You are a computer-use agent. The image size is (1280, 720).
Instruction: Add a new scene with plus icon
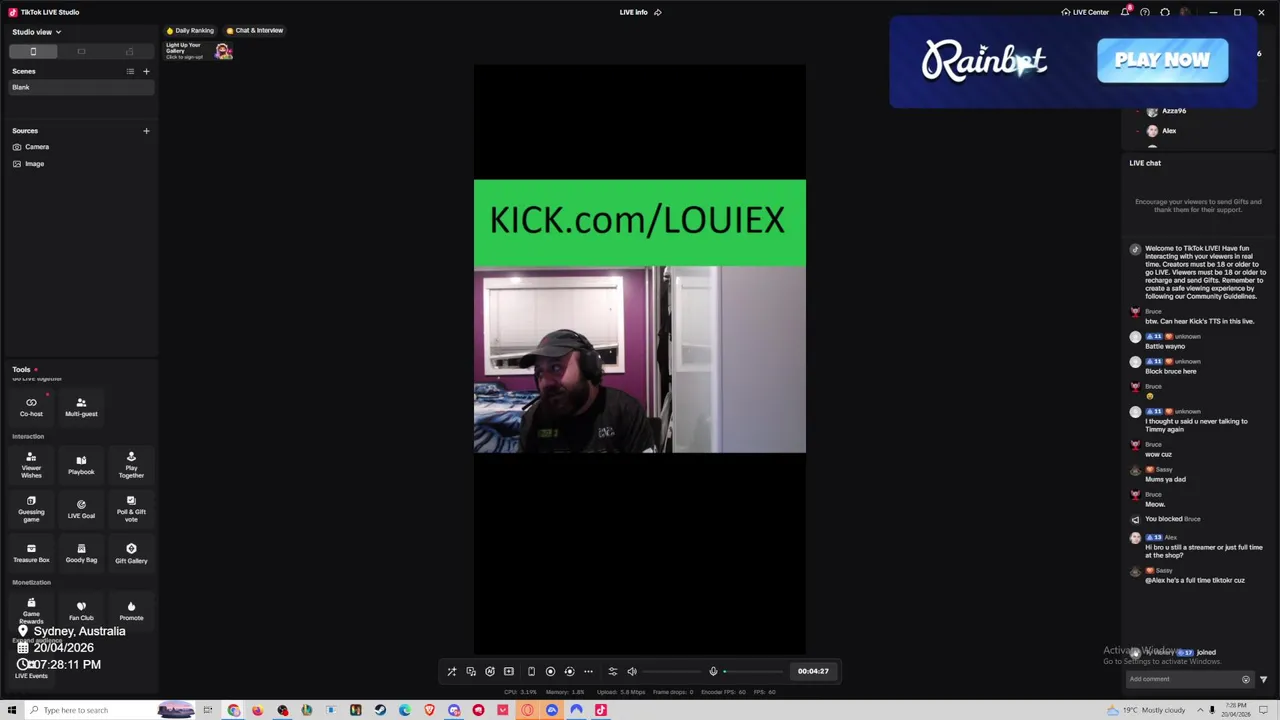click(146, 71)
